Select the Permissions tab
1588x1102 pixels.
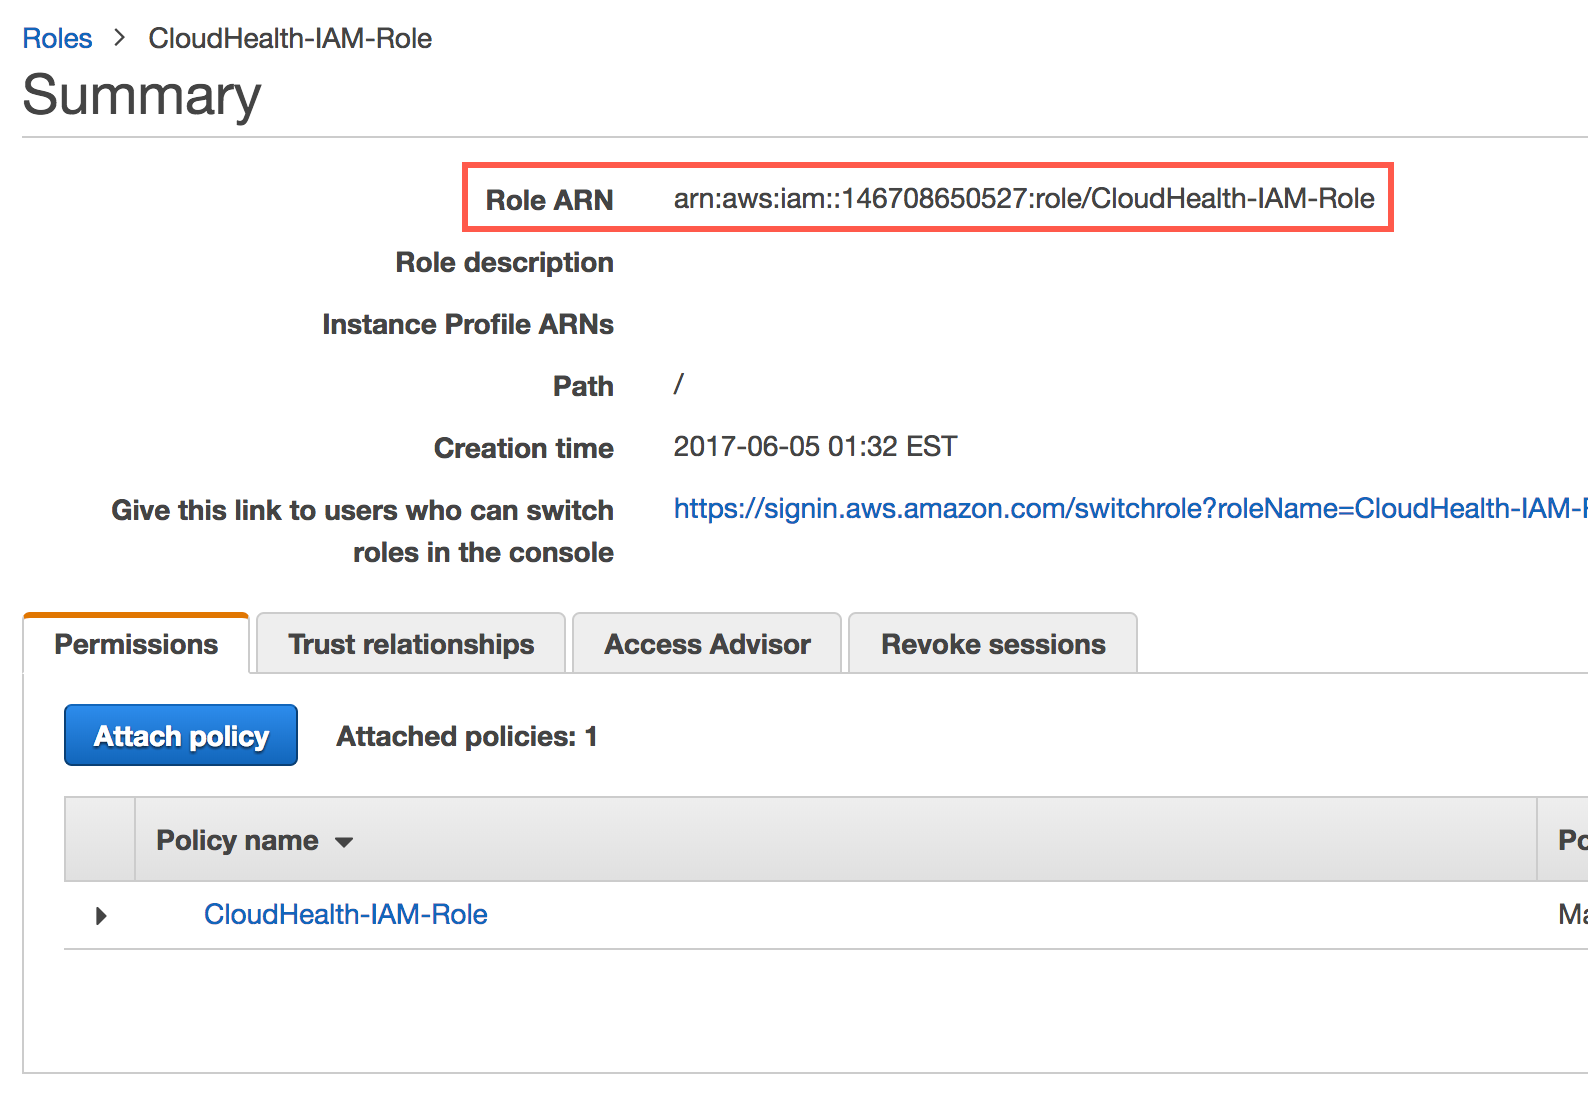pos(136,644)
